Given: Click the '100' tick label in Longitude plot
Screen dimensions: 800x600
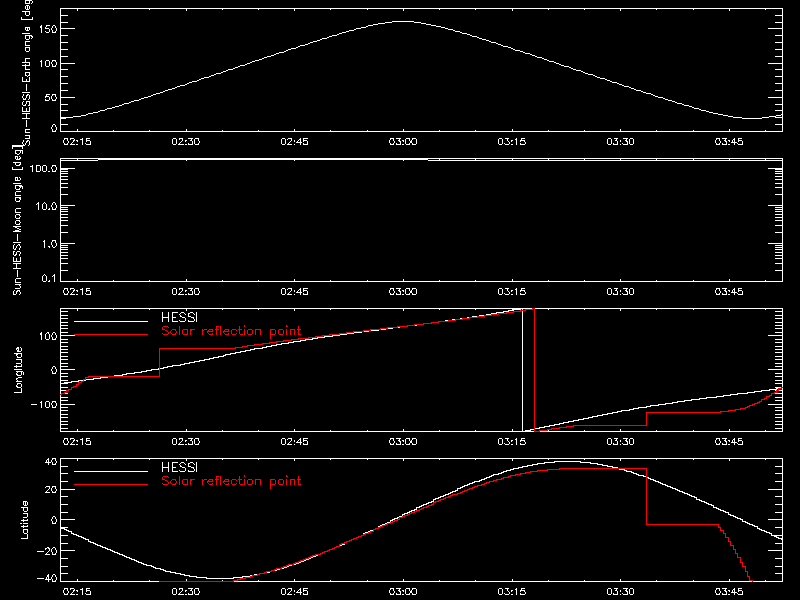Looking at the screenshot, I should click(48, 336).
